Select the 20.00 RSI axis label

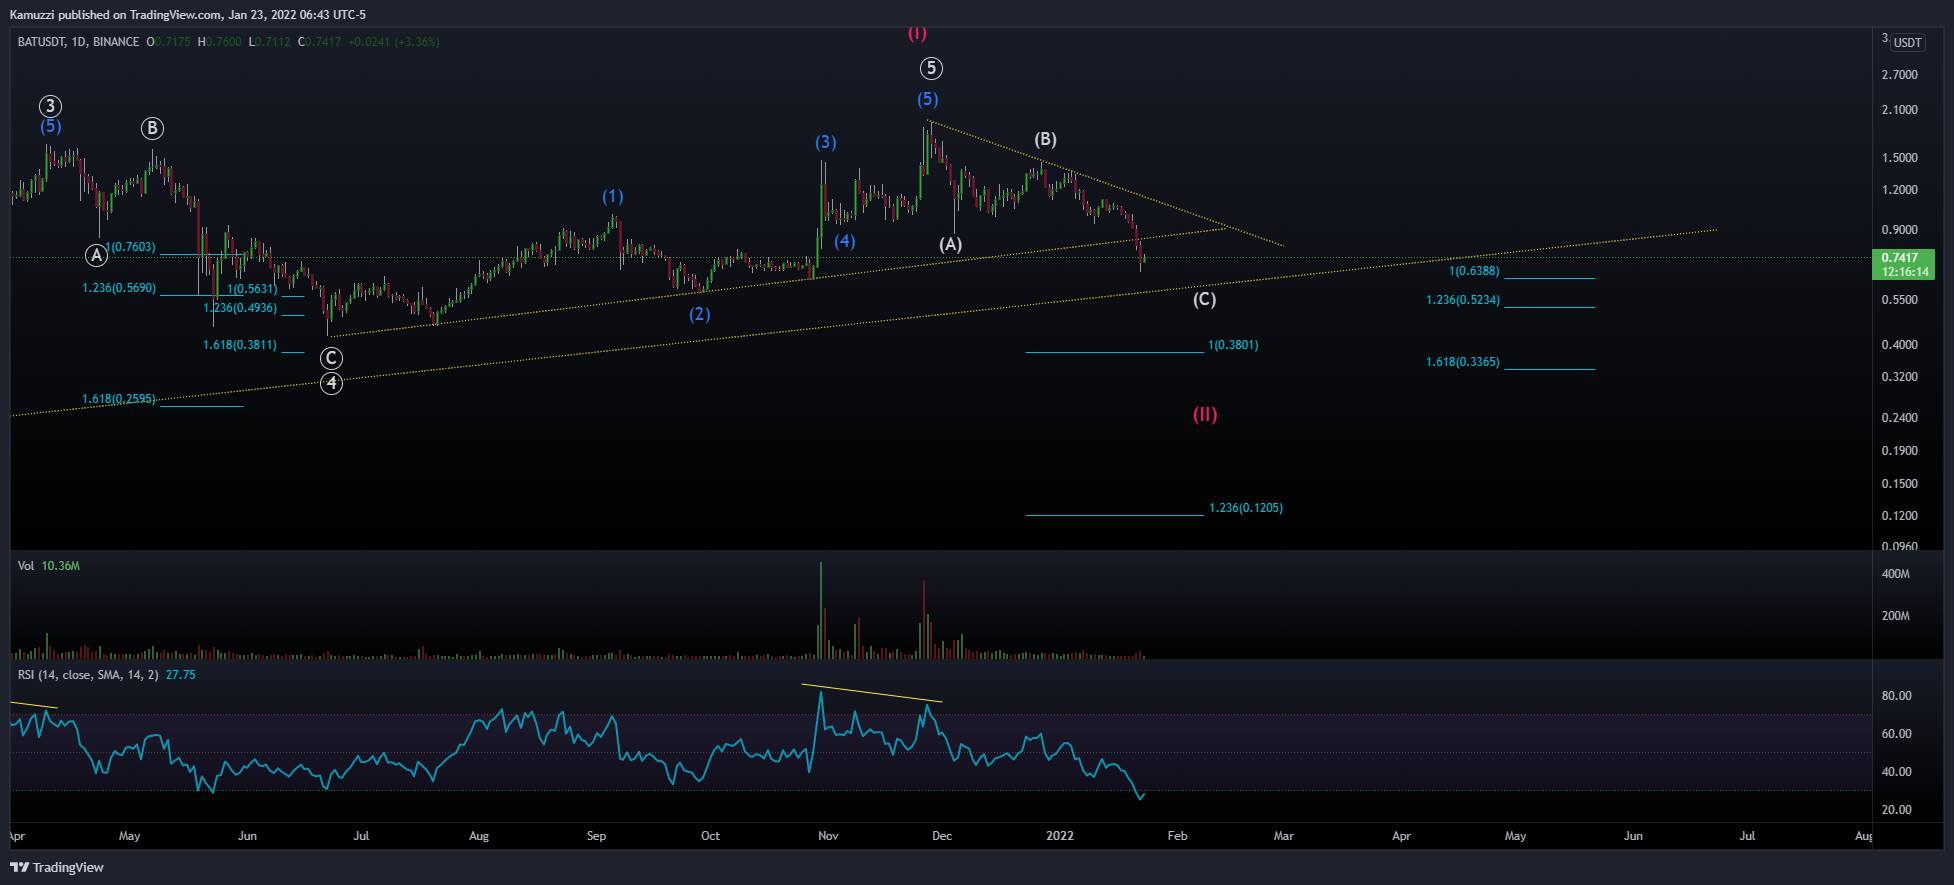[x=1897, y=810]
